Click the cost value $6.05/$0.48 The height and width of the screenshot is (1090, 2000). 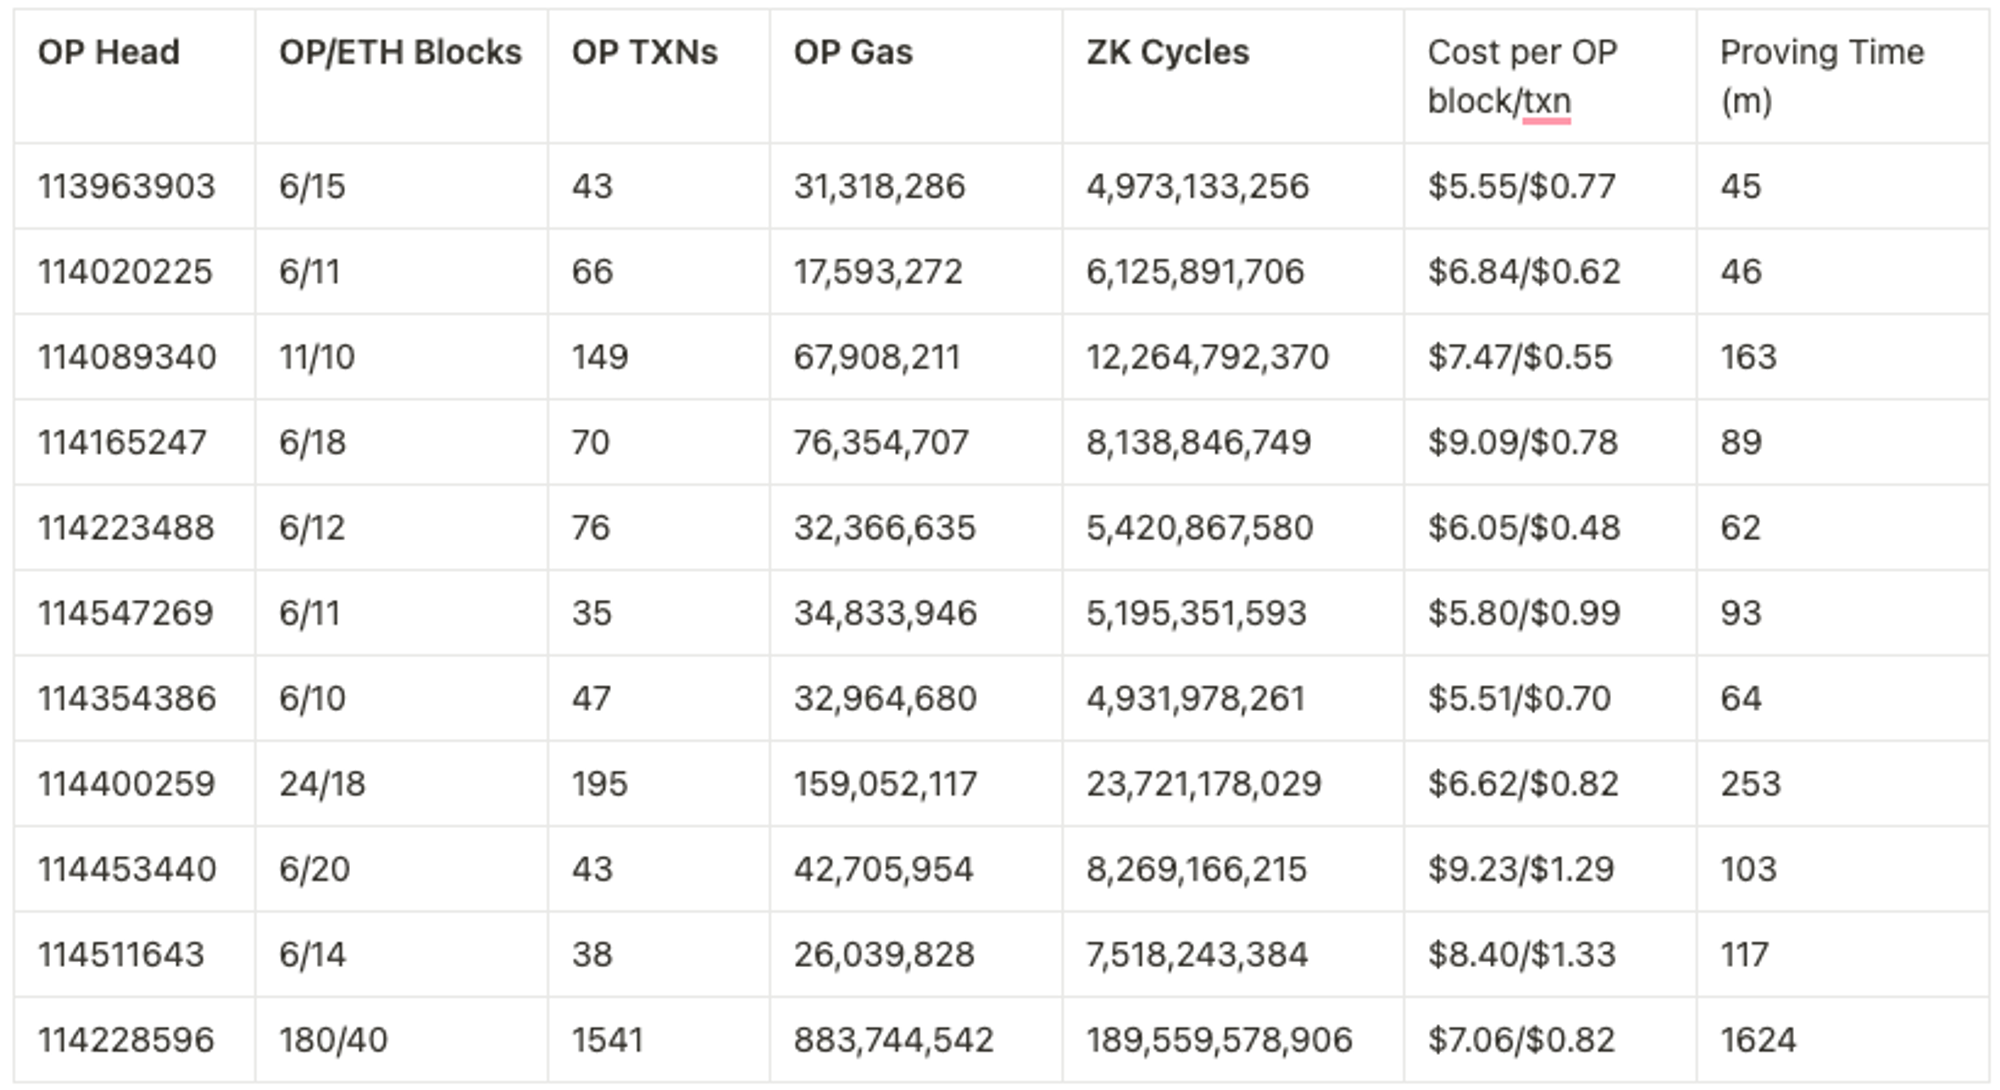[1524, 527]
